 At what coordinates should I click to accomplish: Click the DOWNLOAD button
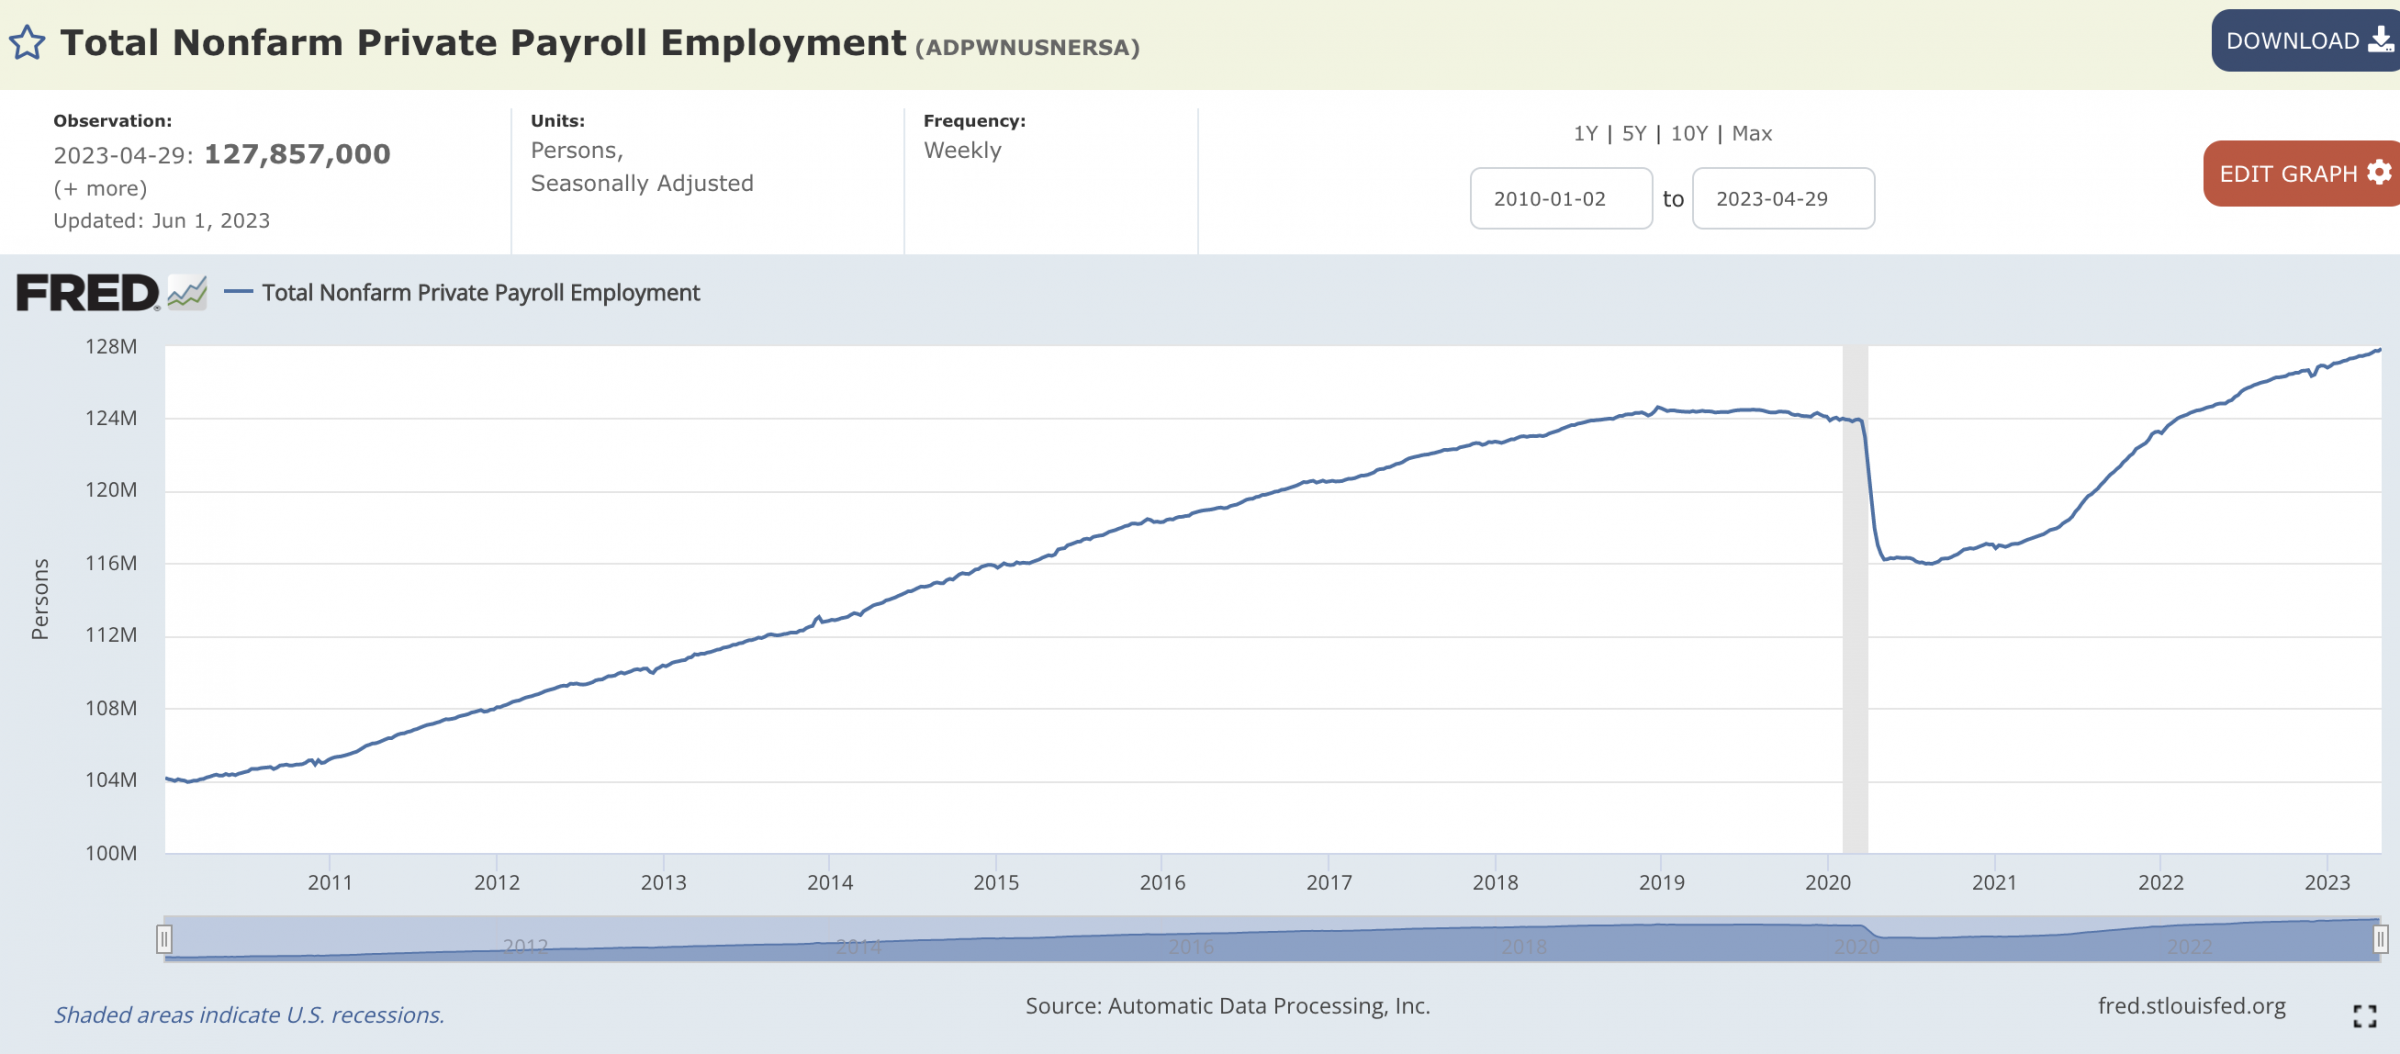2306,41
